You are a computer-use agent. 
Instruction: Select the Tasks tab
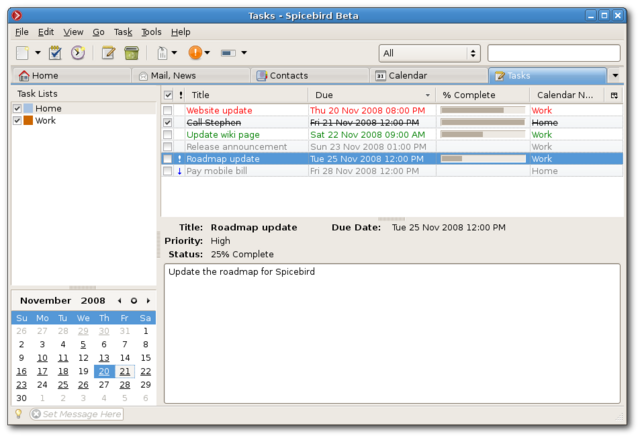coord(547,76)
